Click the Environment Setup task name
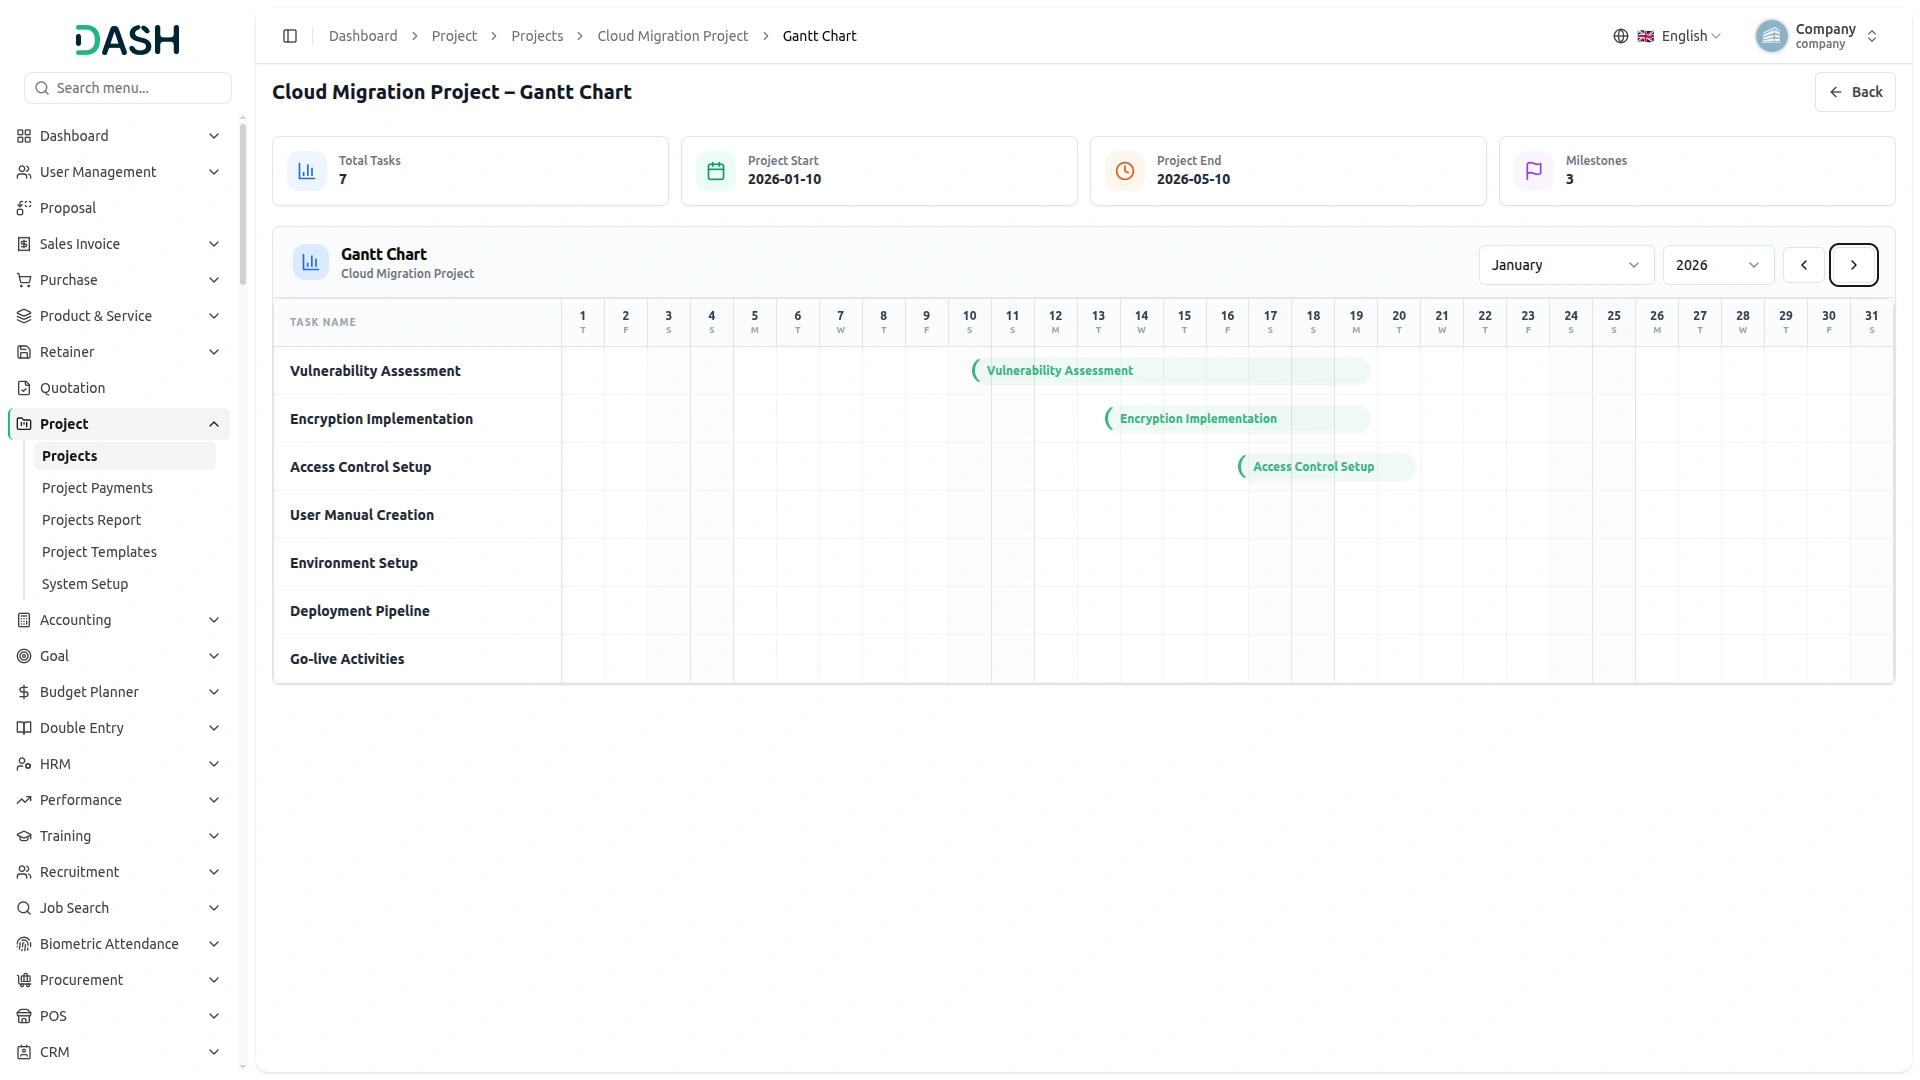 pos(354,563)
